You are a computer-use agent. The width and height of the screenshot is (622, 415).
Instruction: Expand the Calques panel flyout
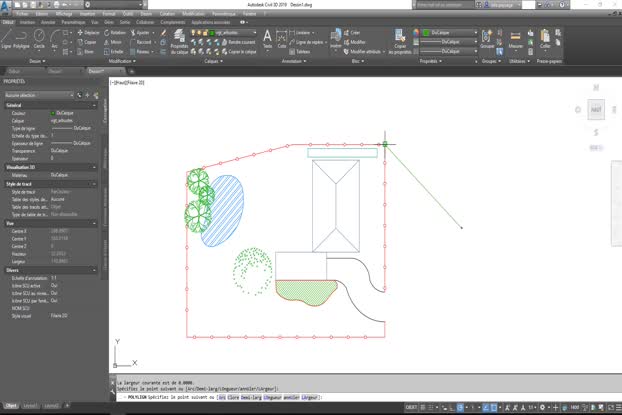213,61
